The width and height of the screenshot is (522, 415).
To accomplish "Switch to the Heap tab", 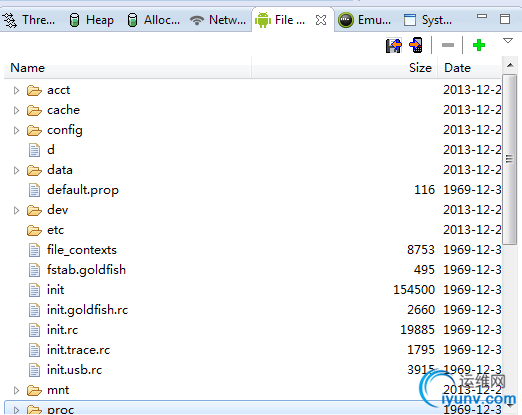I will click(x=92, y=20).
